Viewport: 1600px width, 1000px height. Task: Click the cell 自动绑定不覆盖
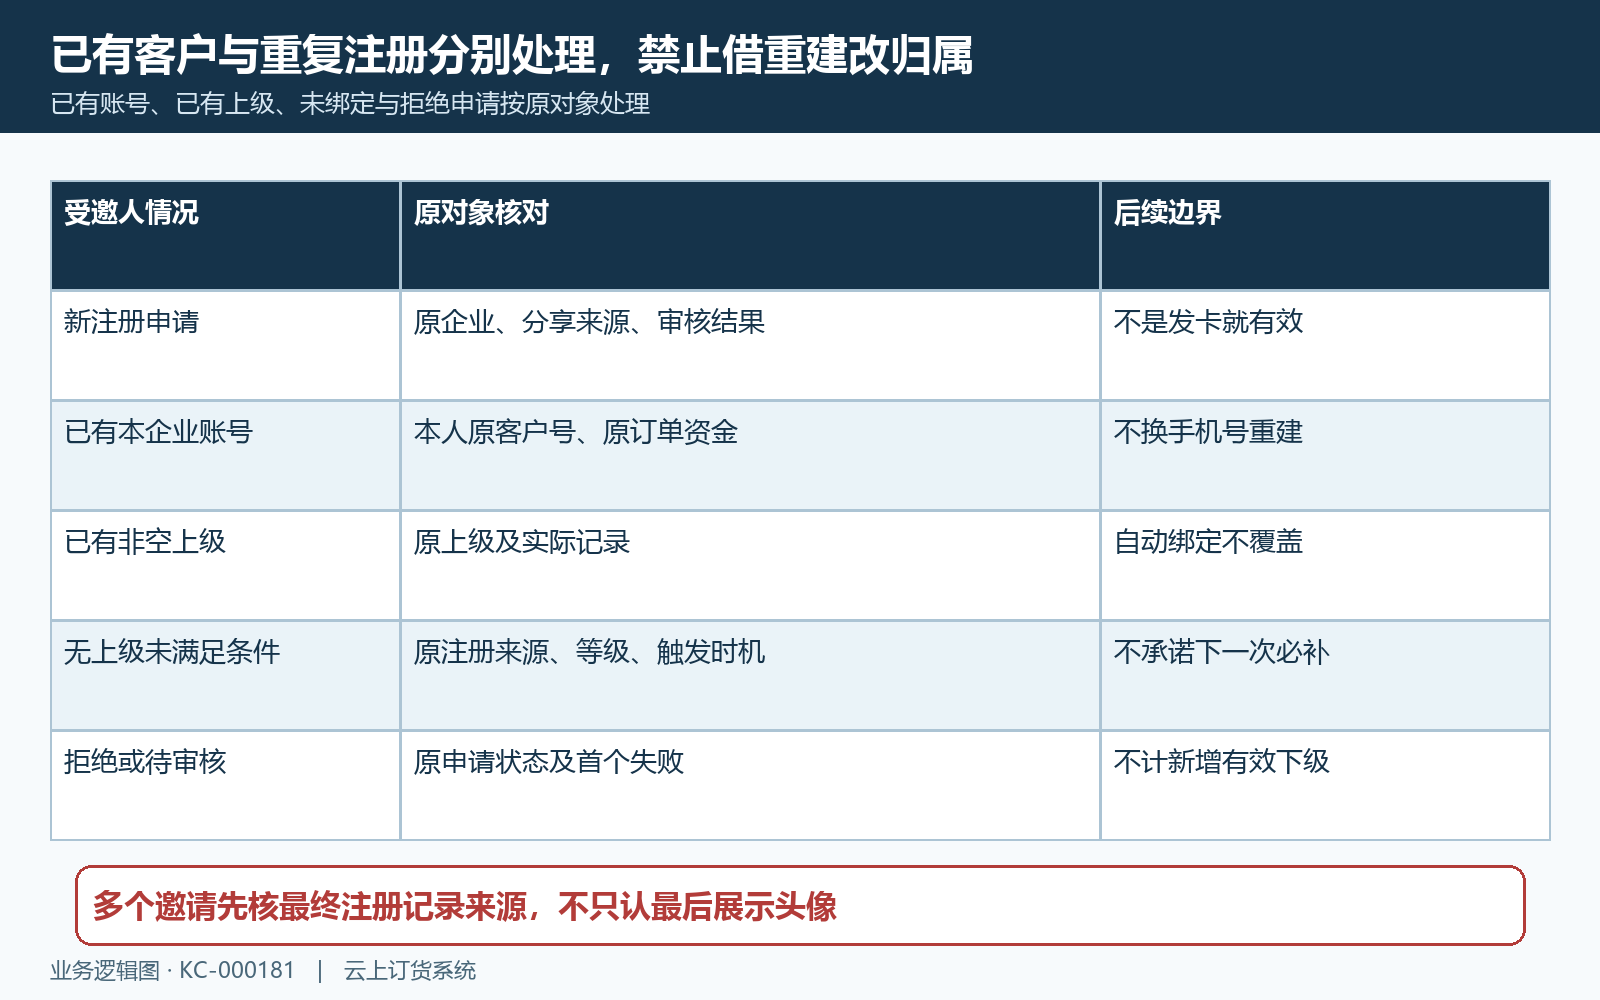click(x=1325, y=566)
